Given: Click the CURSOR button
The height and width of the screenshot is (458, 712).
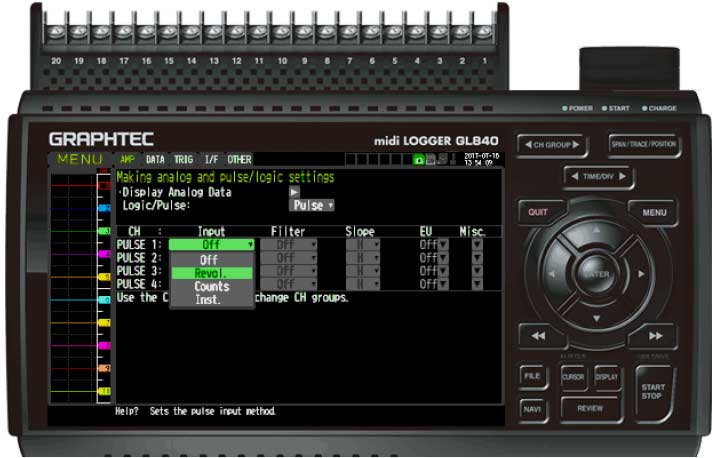Looking at the screenshot, I should (x=573, y=377).
